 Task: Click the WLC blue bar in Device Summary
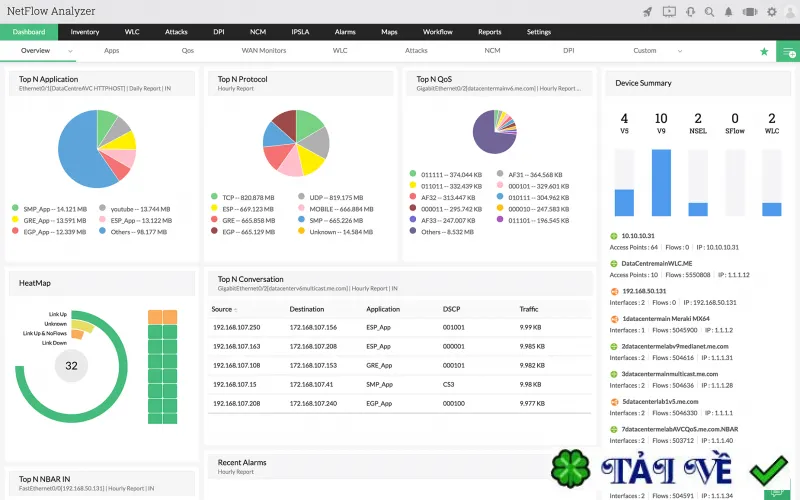point(771,209)
